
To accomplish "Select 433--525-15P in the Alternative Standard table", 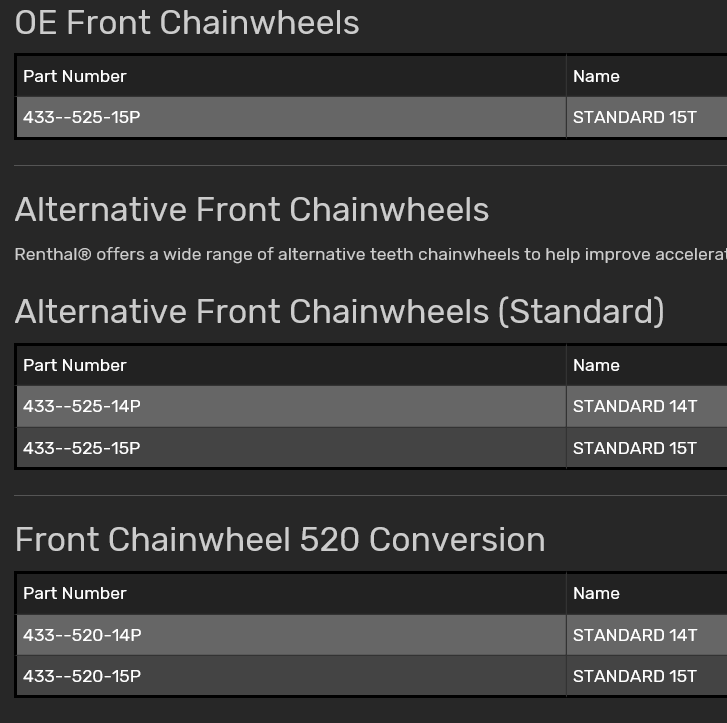I will coord(82,448).
